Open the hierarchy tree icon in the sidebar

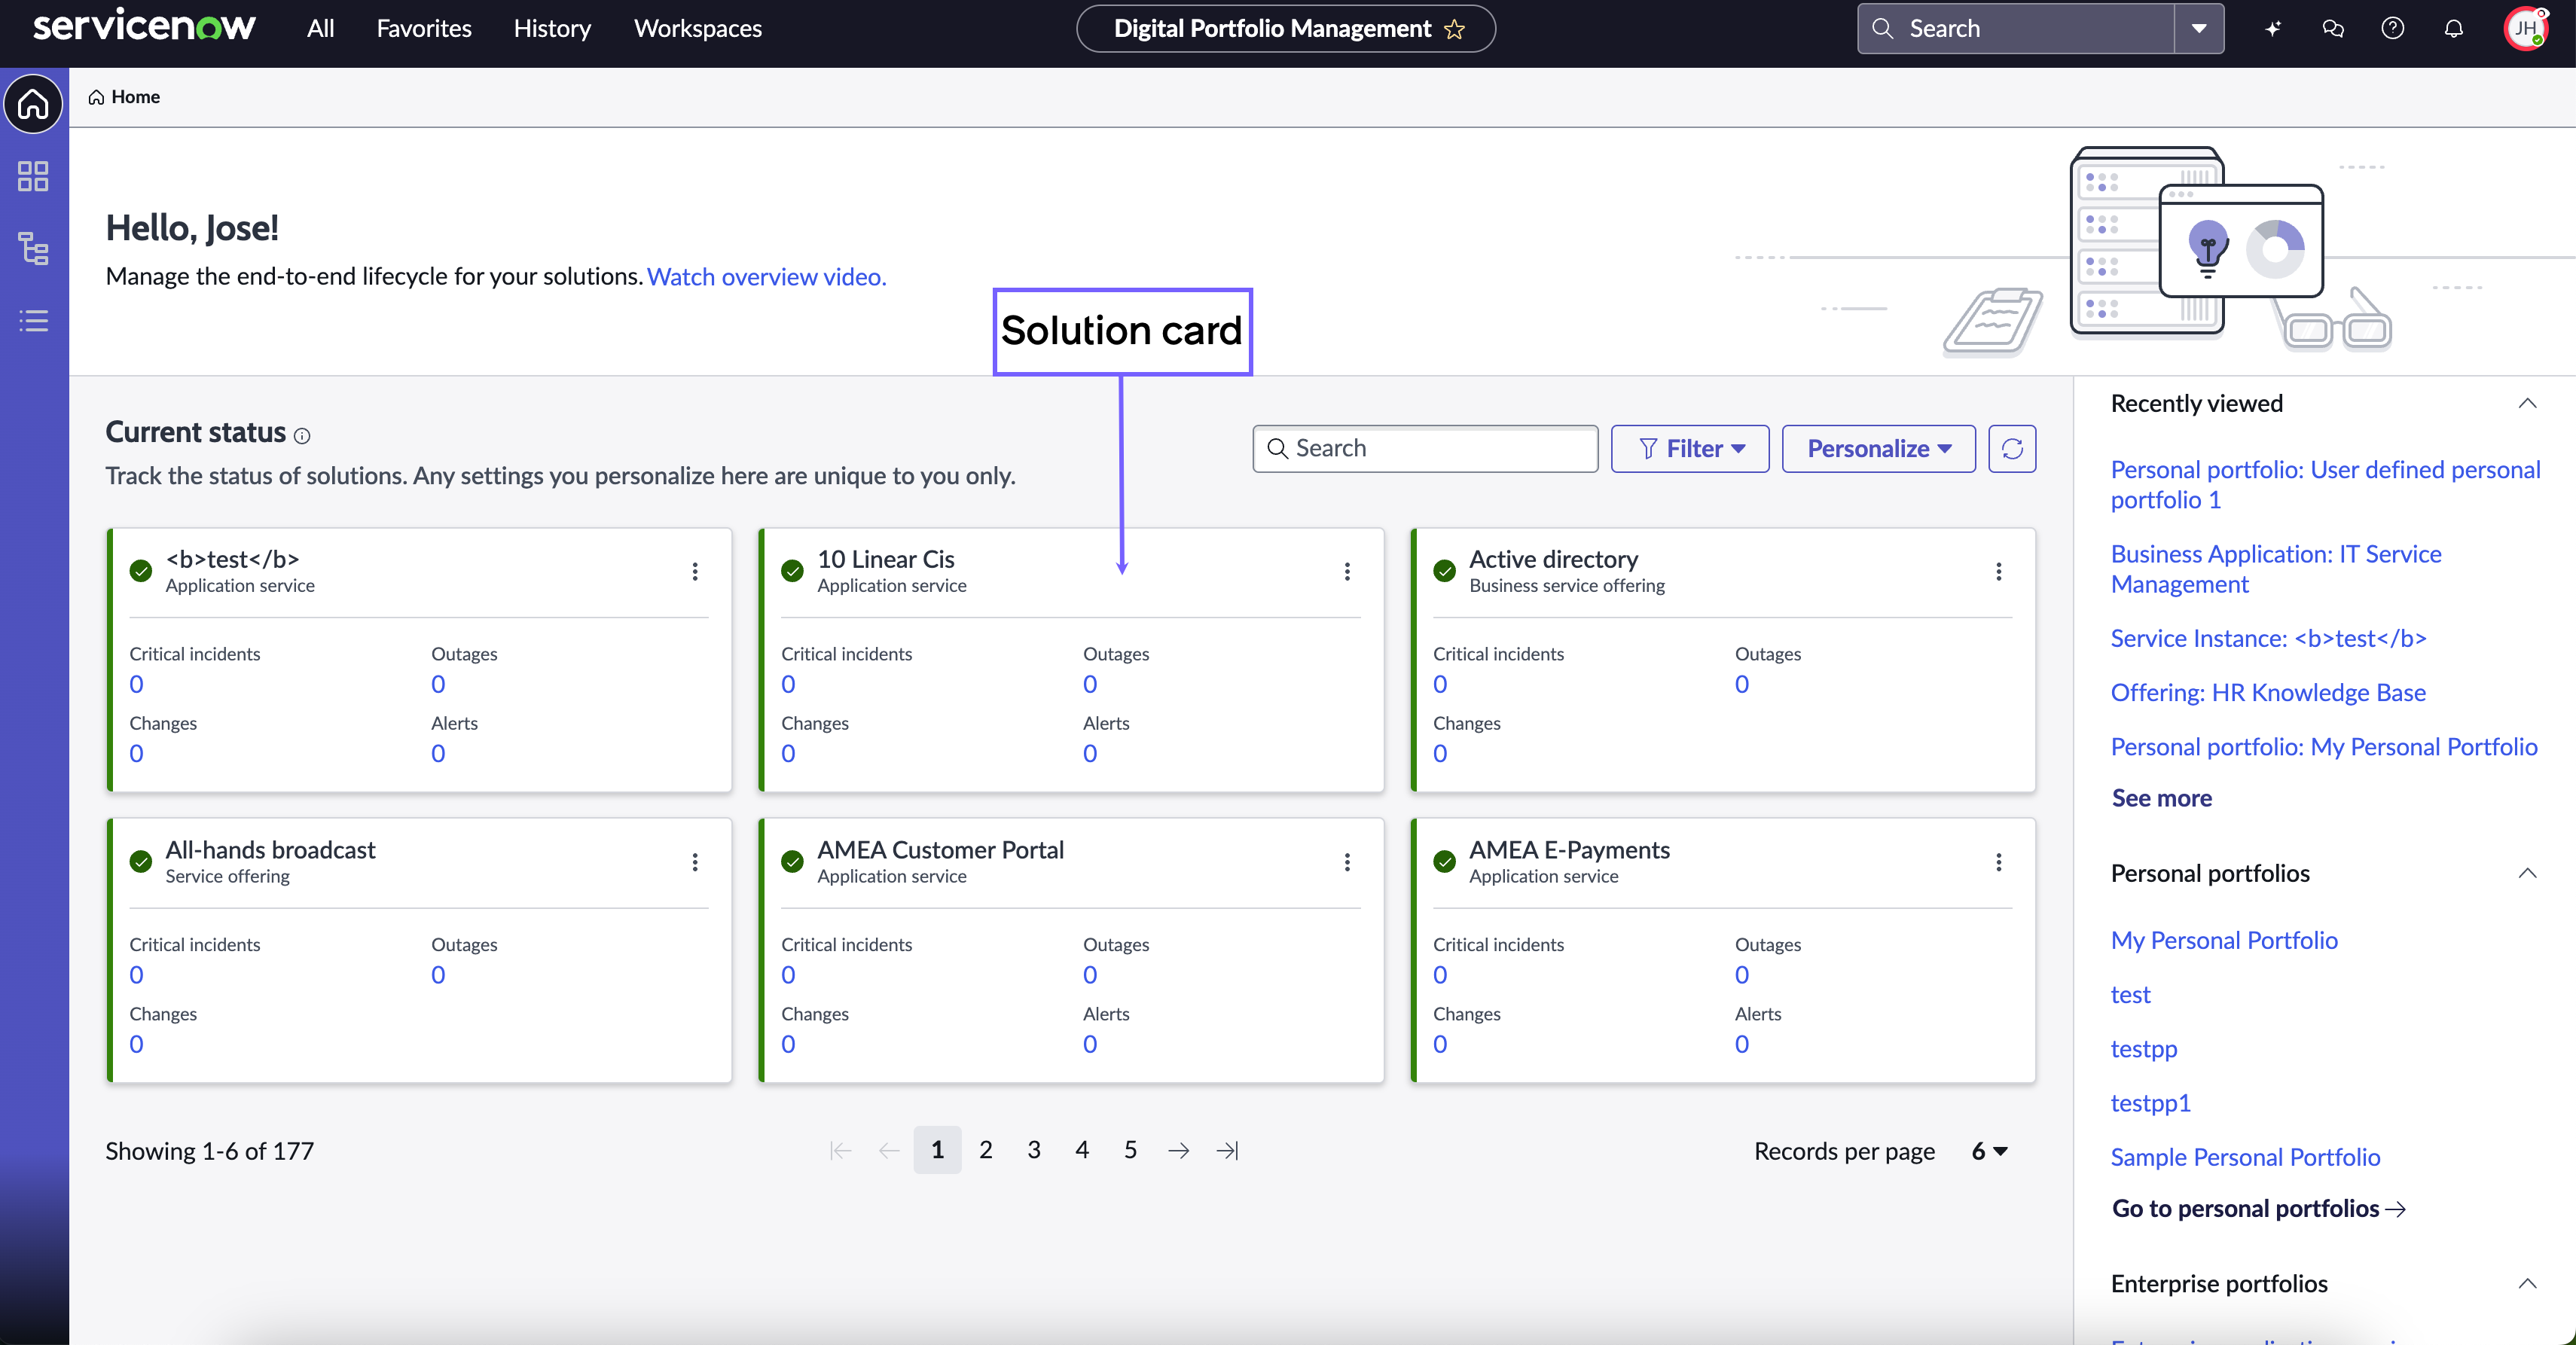point(33,248)
